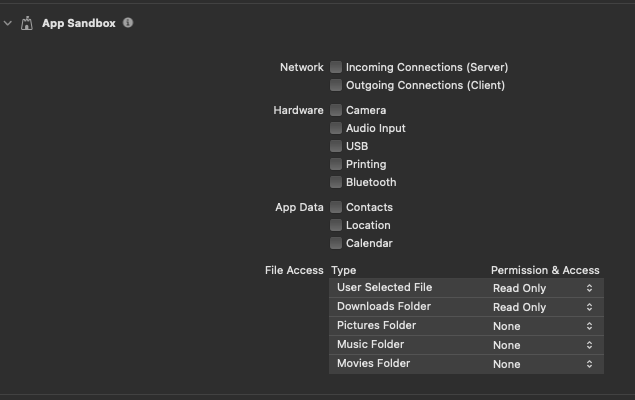Tick the Calendar checkbox
Screen dimensions: 635x400
tap(336, 243)
